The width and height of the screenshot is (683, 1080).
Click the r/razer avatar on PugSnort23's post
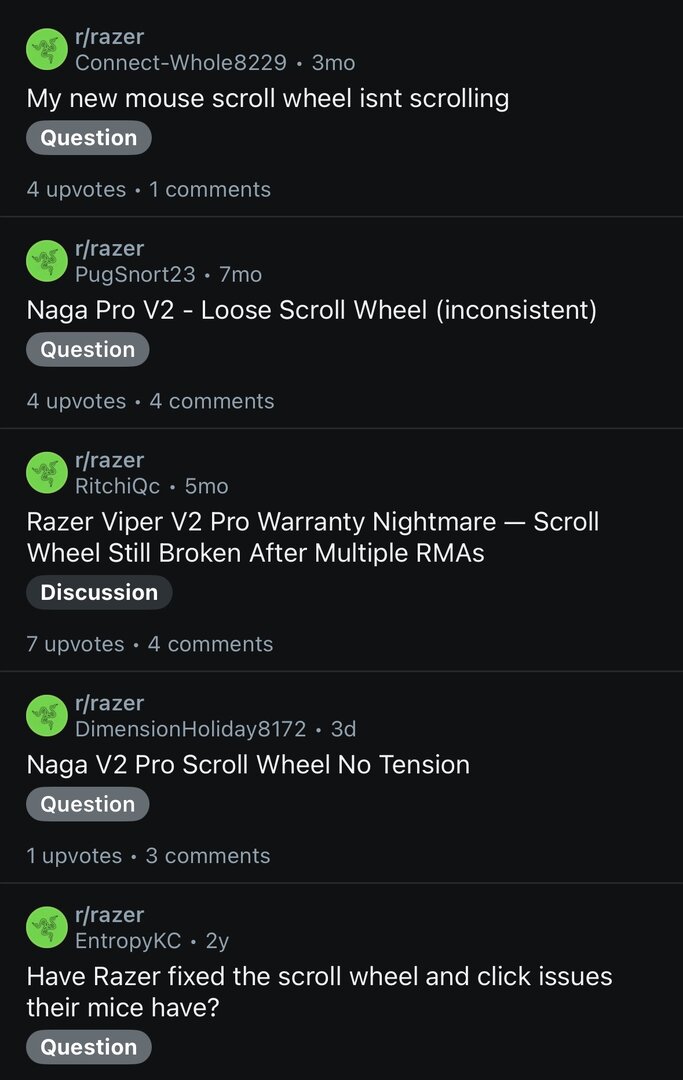click(x=46, y=261)
